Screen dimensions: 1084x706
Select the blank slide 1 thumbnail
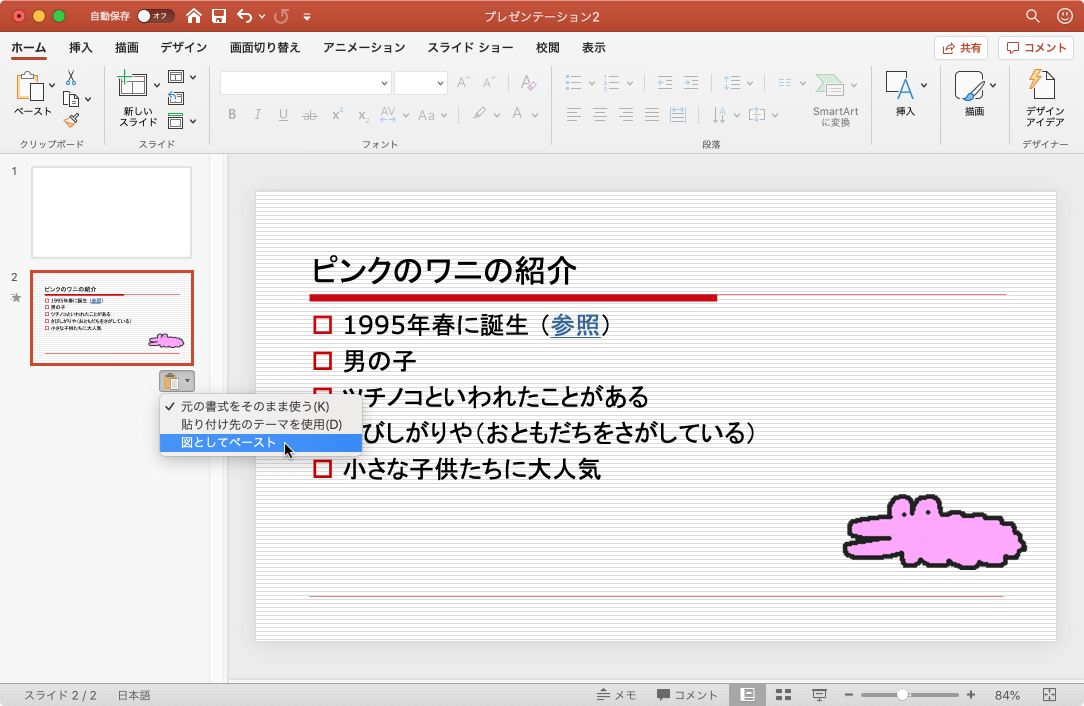(111, 212)
